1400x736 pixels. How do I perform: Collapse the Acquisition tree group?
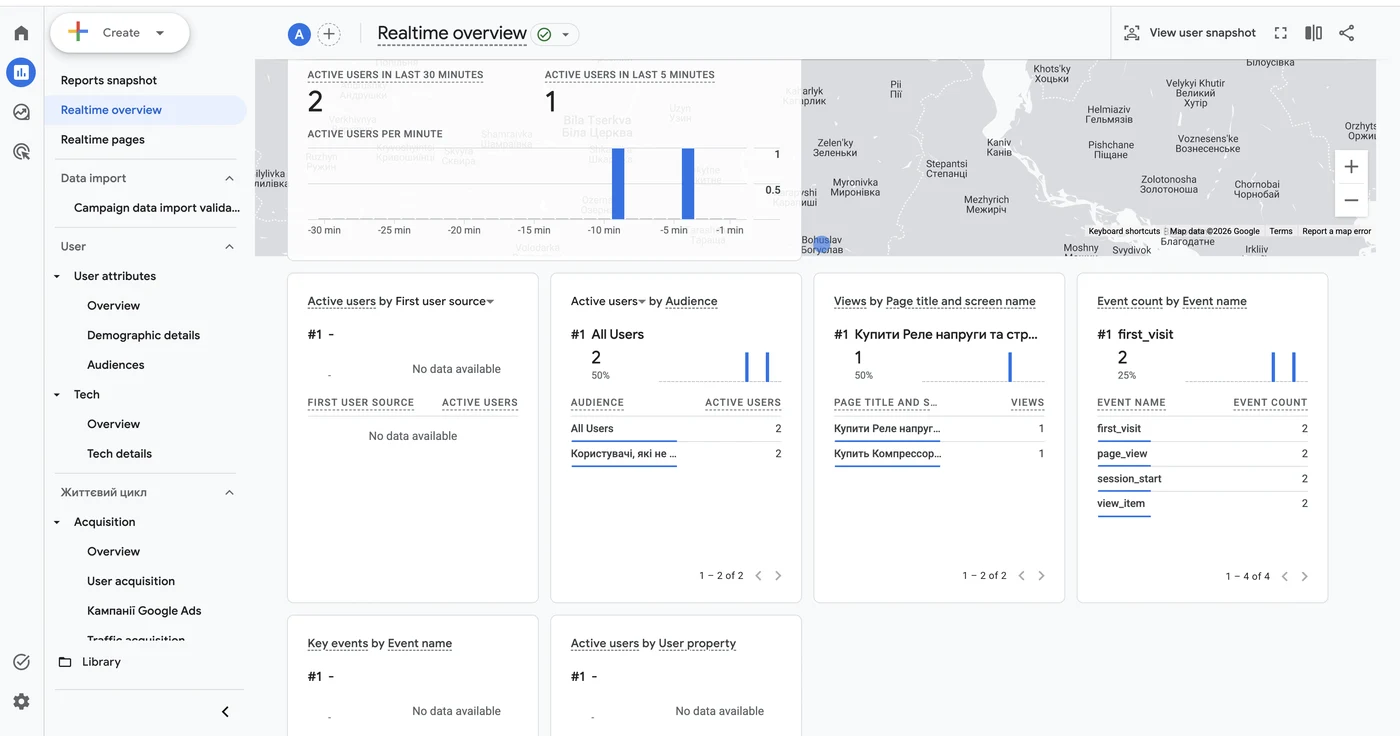pyautogui.click(x=57, y=522)
